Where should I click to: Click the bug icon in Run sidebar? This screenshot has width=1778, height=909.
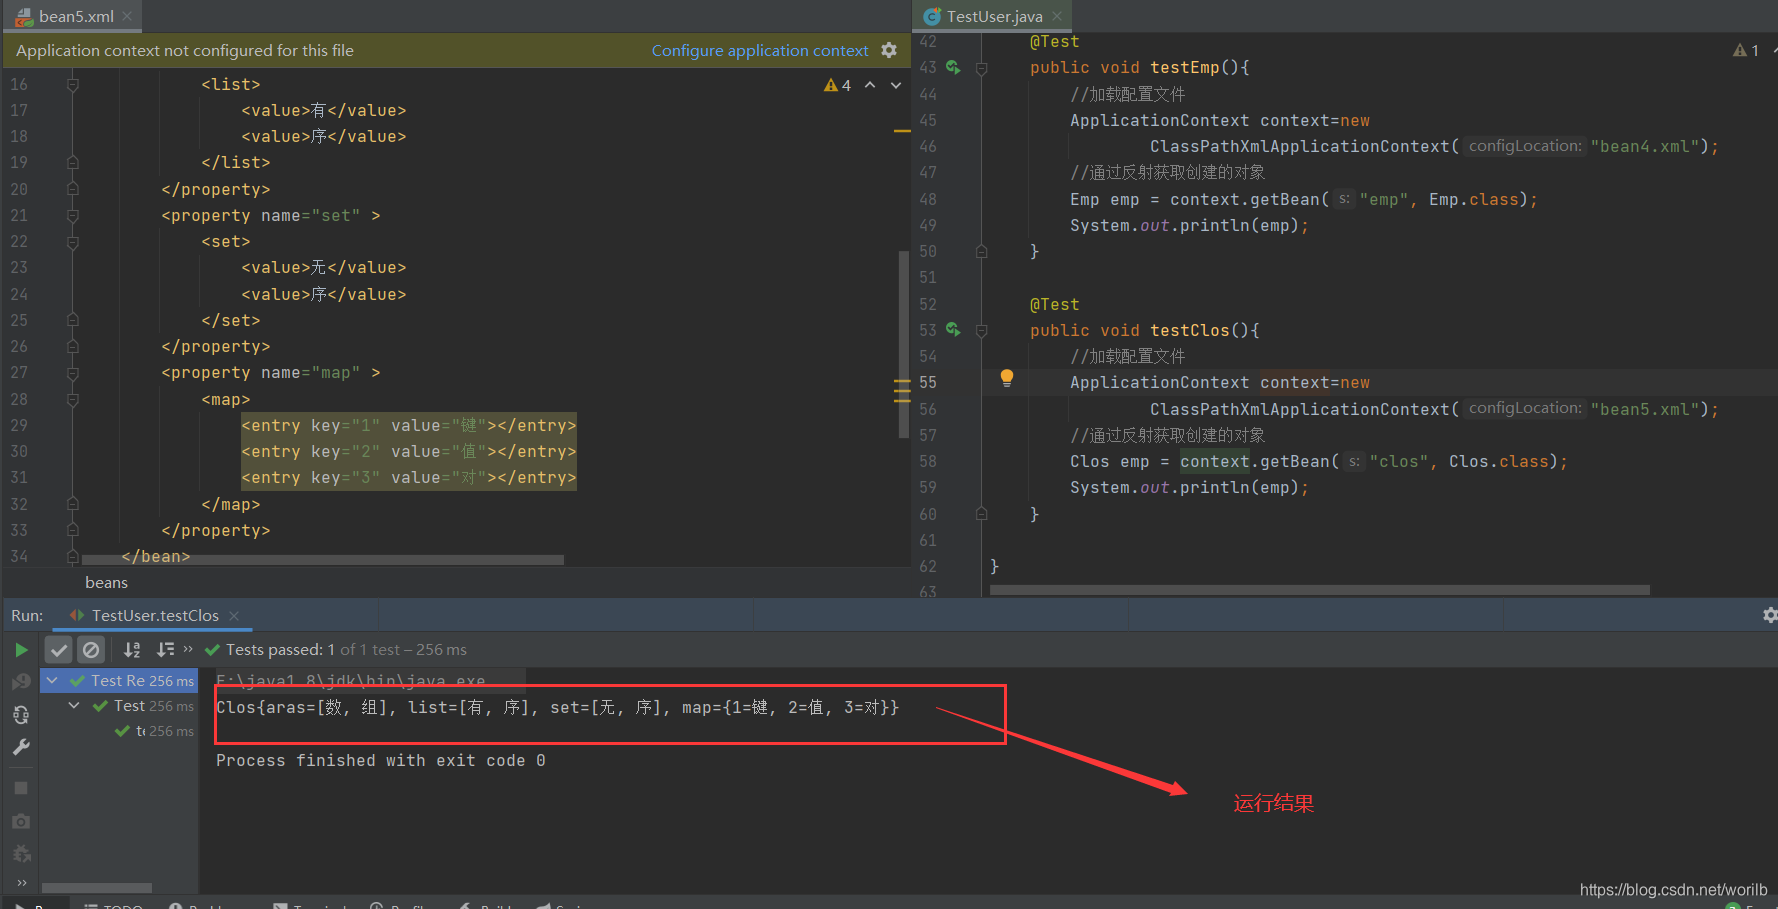(x=21, y=853)
